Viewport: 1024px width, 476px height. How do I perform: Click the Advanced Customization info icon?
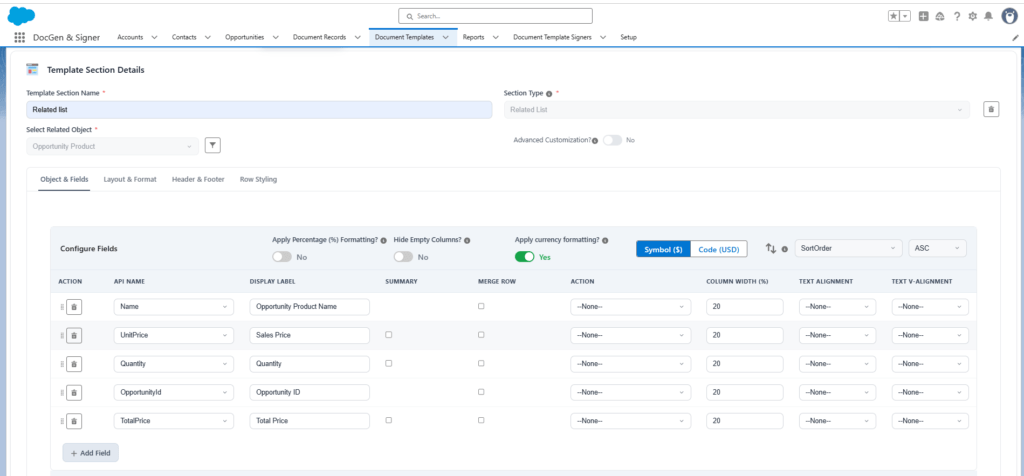coord(595,140)
